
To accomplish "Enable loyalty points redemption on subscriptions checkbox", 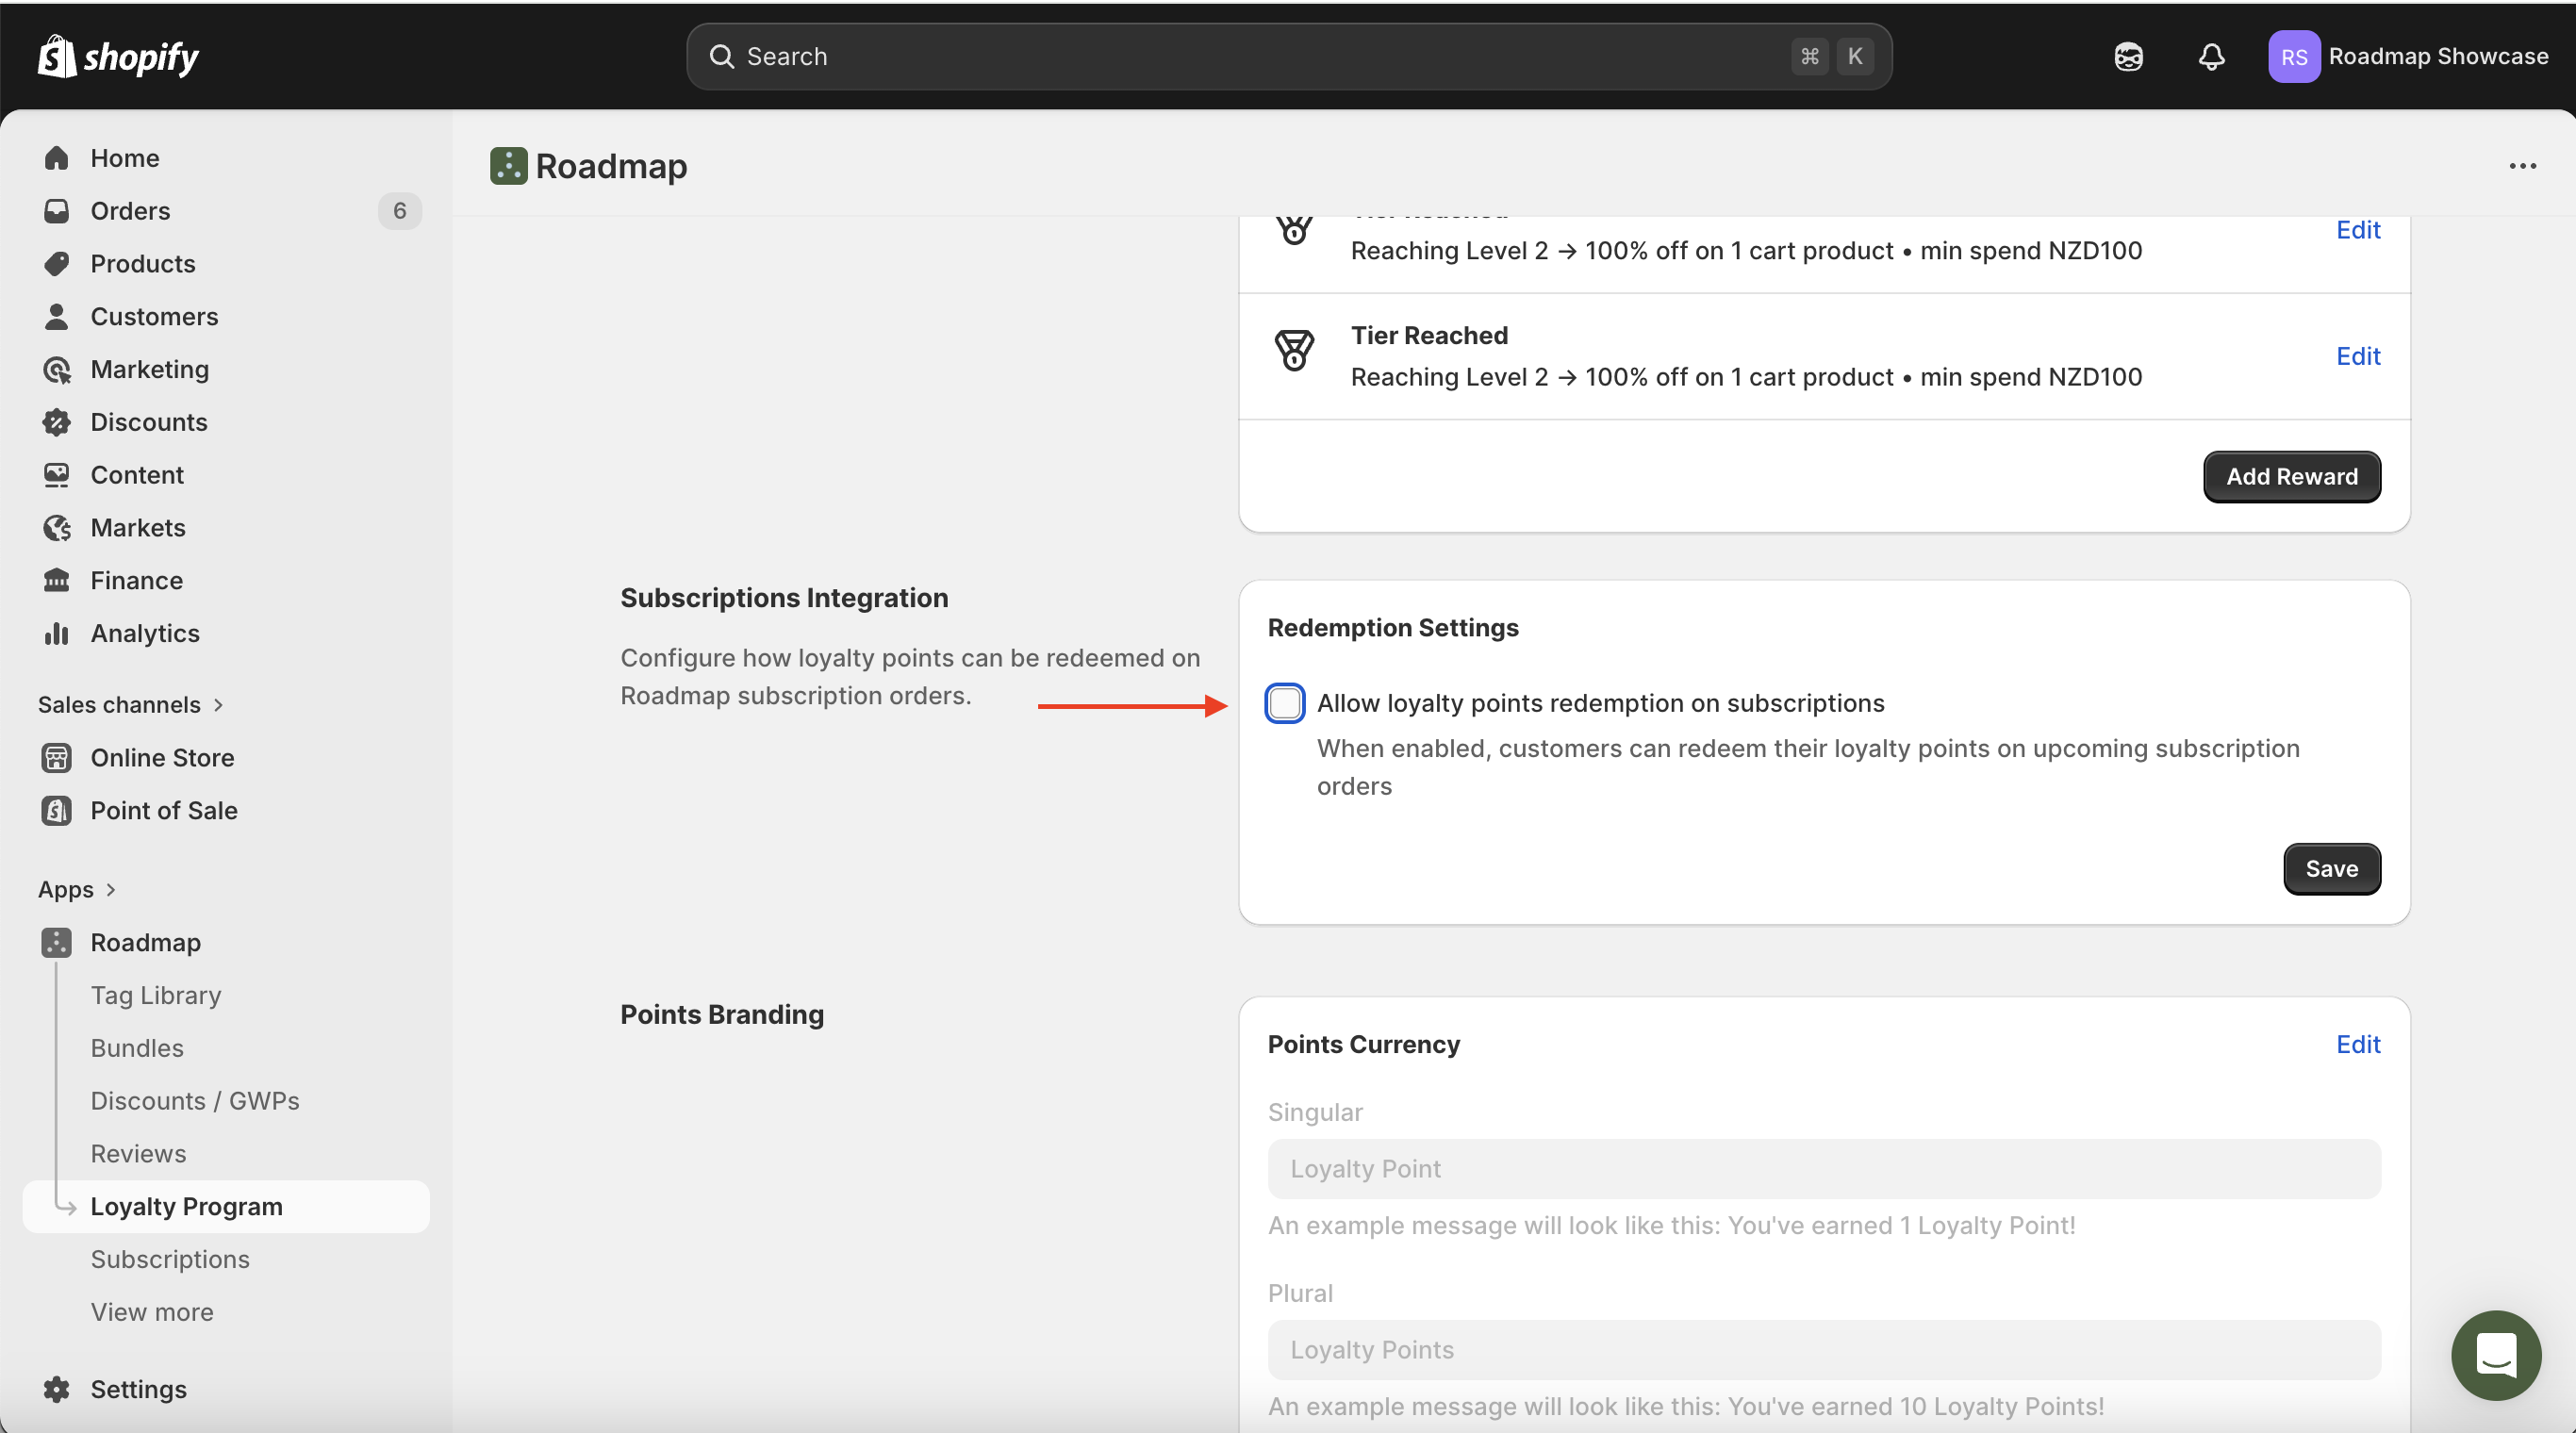I will point(1284,703).
